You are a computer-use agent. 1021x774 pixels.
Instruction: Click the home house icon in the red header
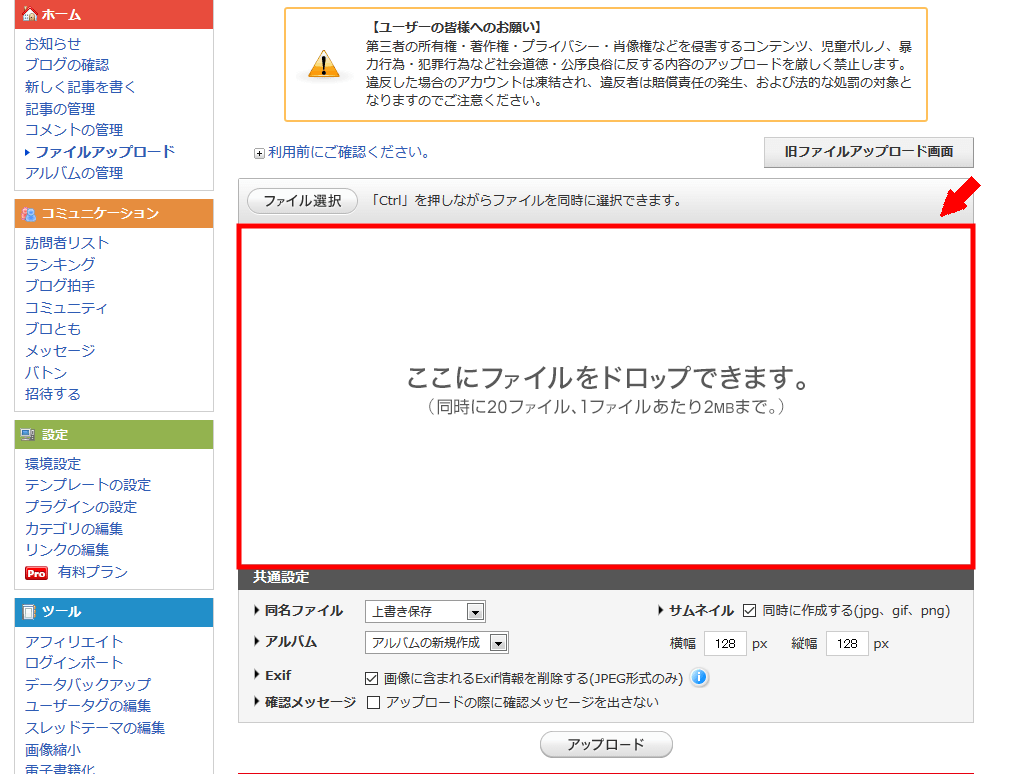click(29, 13)
